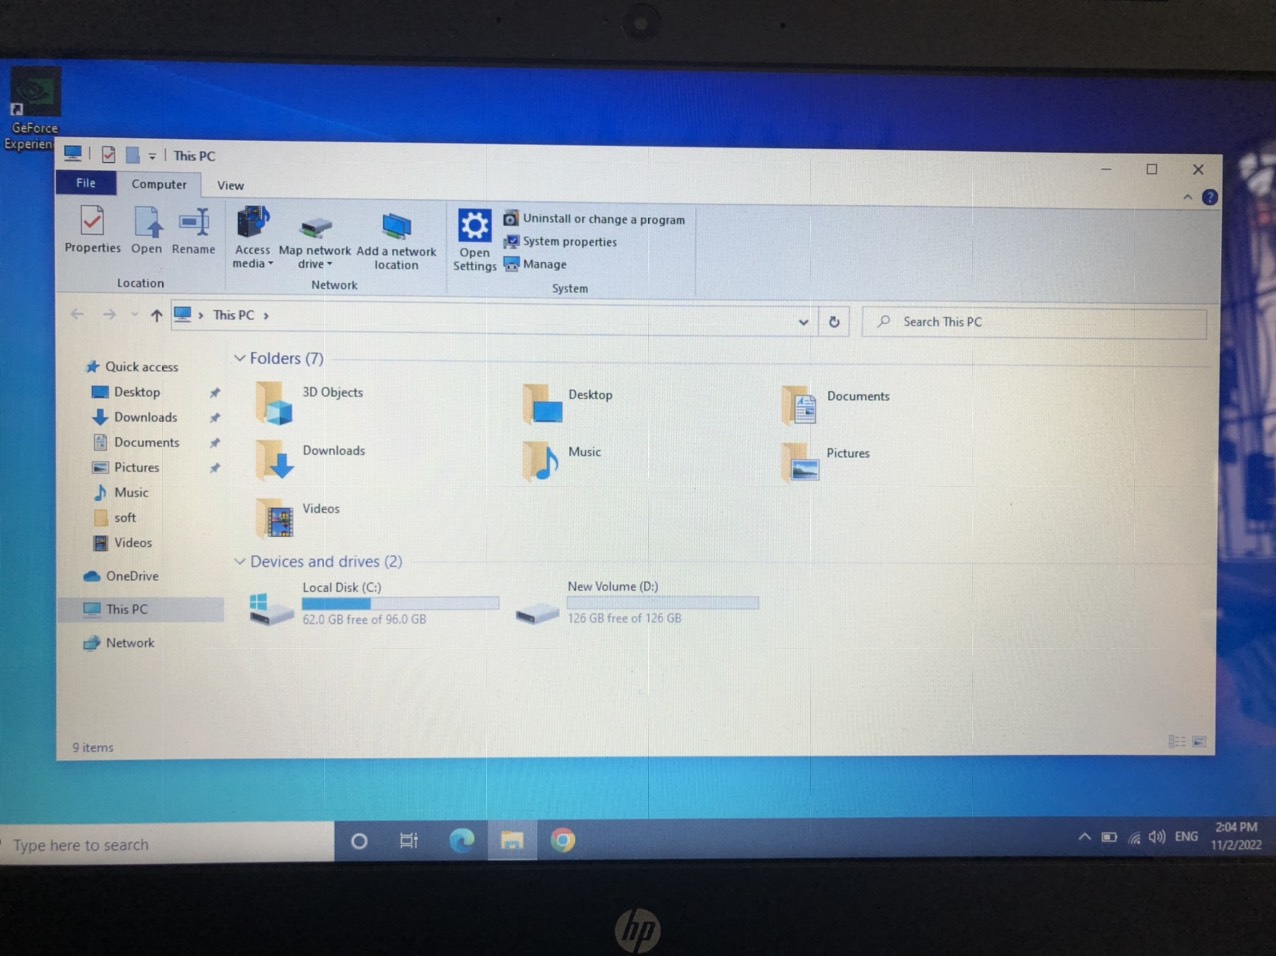The height and width of the screenshot is (956, 1276).
Task: Switch to the View ribbon tab
Action: (x=230, y=185)
